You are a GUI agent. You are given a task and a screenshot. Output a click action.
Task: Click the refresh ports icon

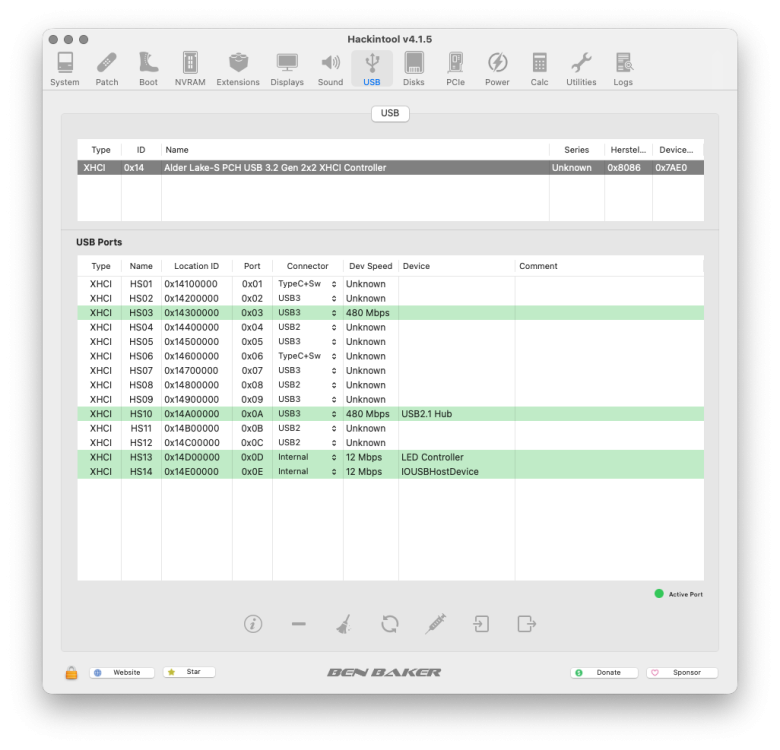[390, 624]
